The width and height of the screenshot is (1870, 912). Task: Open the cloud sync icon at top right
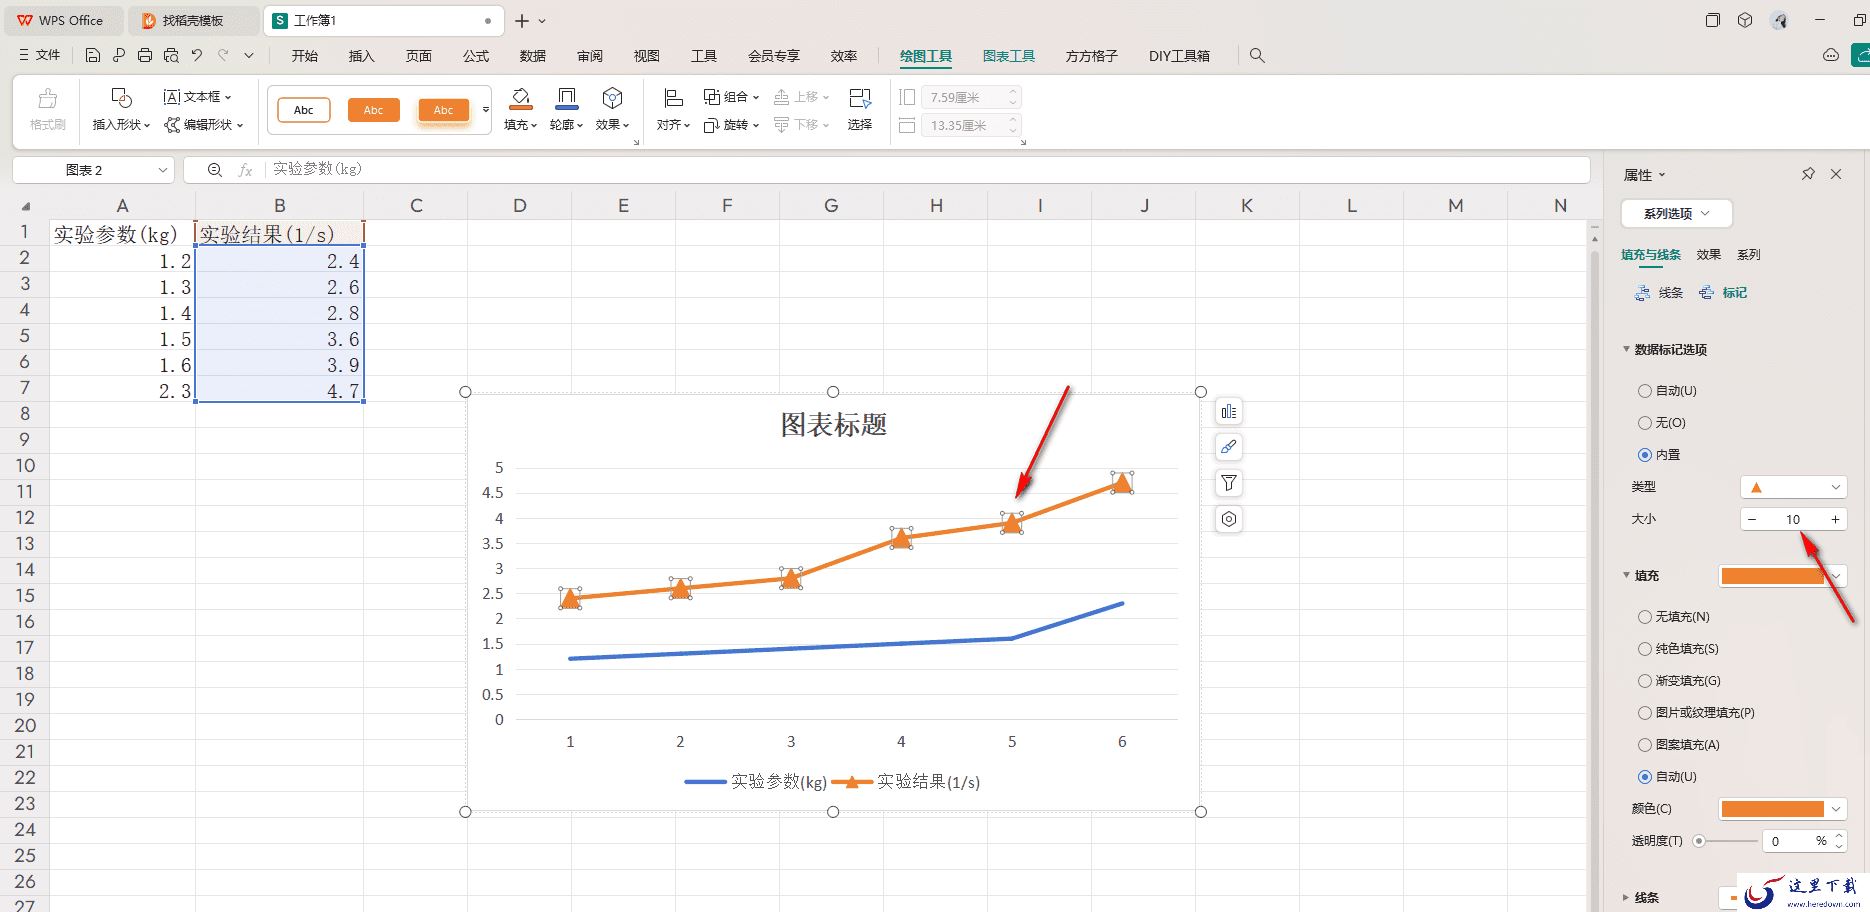point(1831,56)
